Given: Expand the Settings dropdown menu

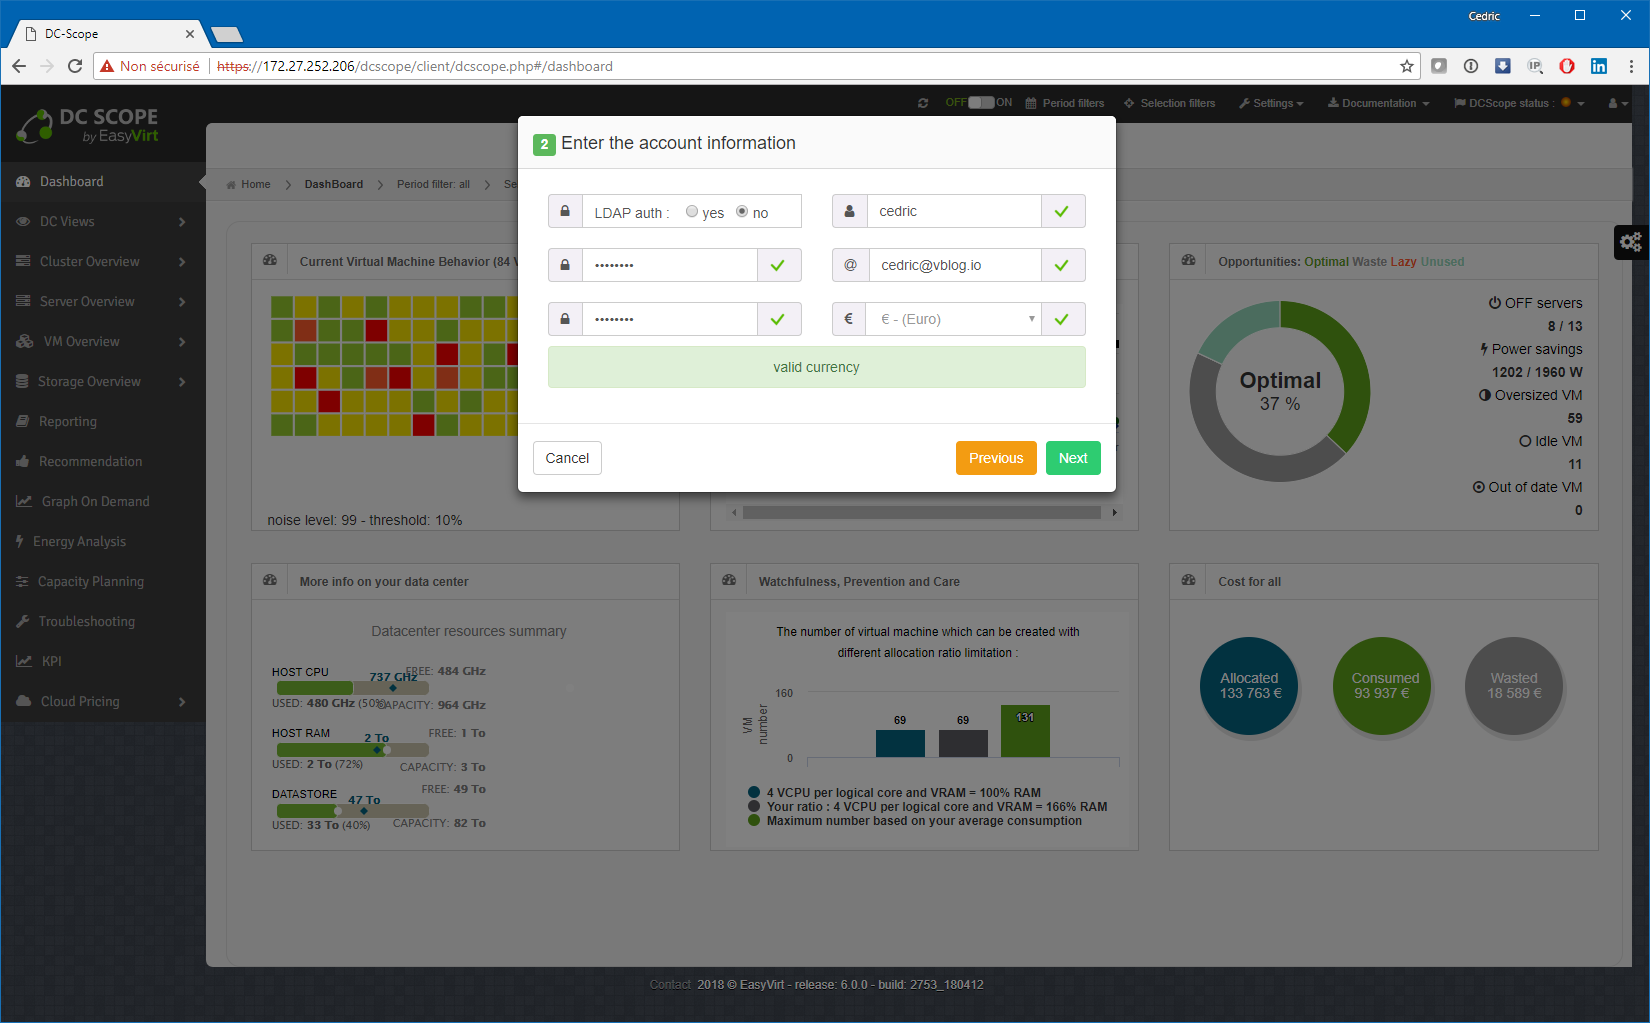Looking at the screenshot, I should click(1271, 103).
